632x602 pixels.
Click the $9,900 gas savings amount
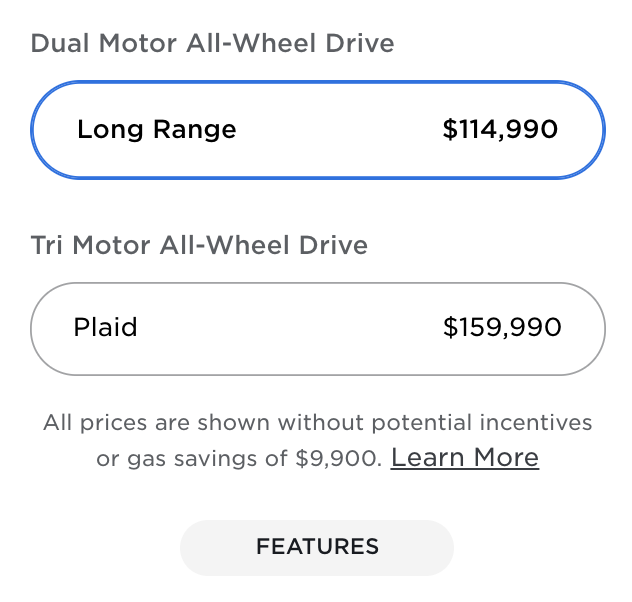[339, 459]
